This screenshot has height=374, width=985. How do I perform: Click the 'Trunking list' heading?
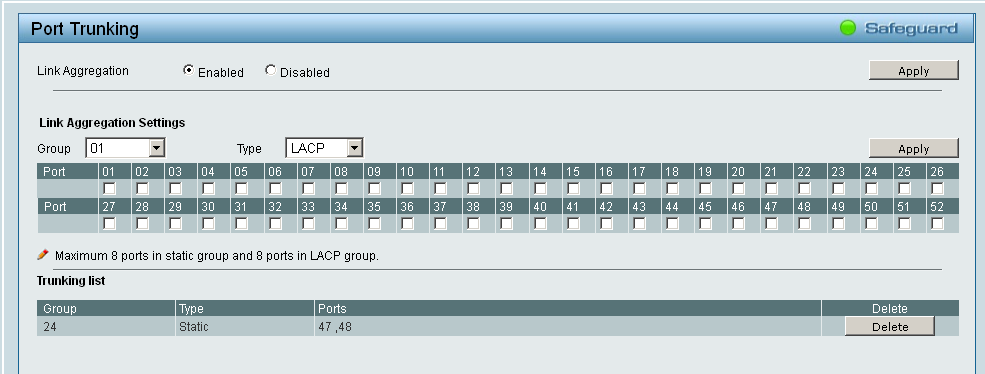[x=71, y=281]
